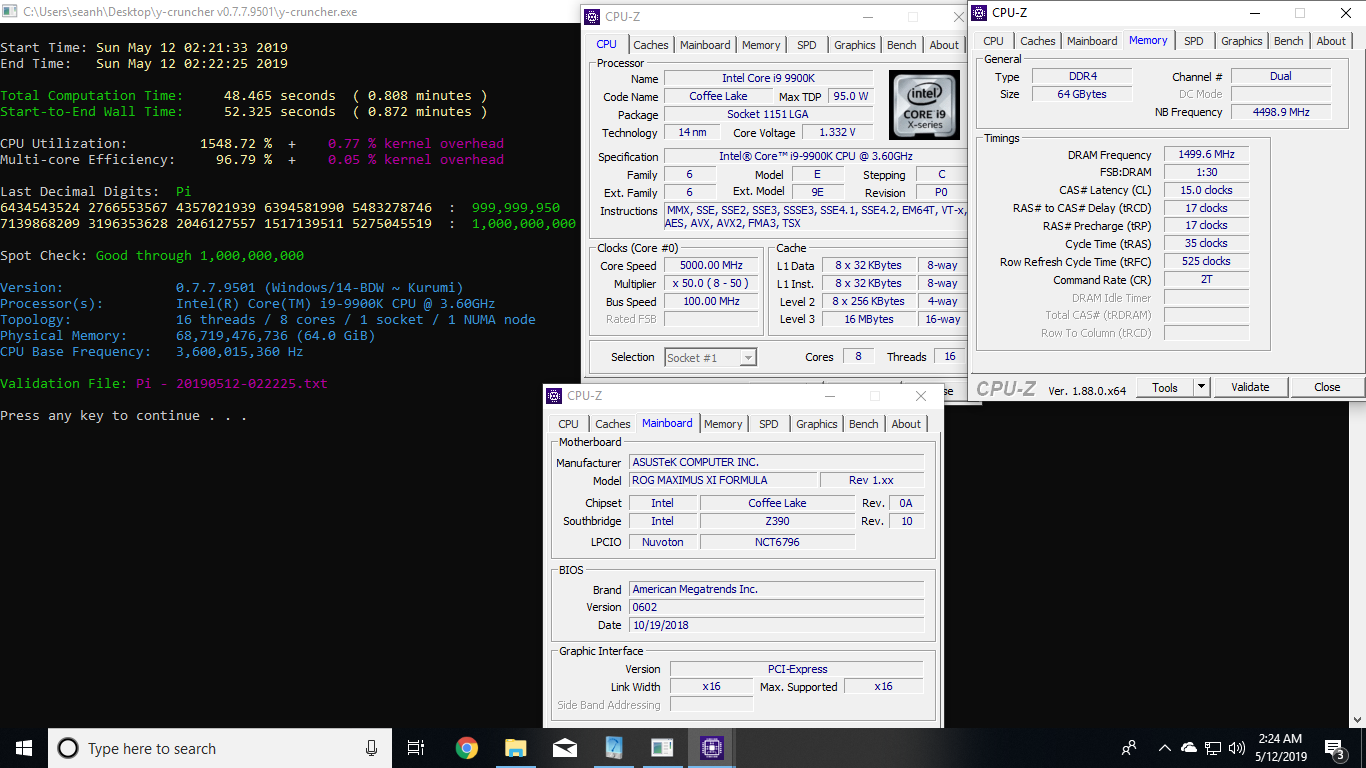The width and height of the screenshot is (1366, 768).
Task: Switch to Mainboard tab in CPU window
Action: pyautogui.click(x=705, y=45)
